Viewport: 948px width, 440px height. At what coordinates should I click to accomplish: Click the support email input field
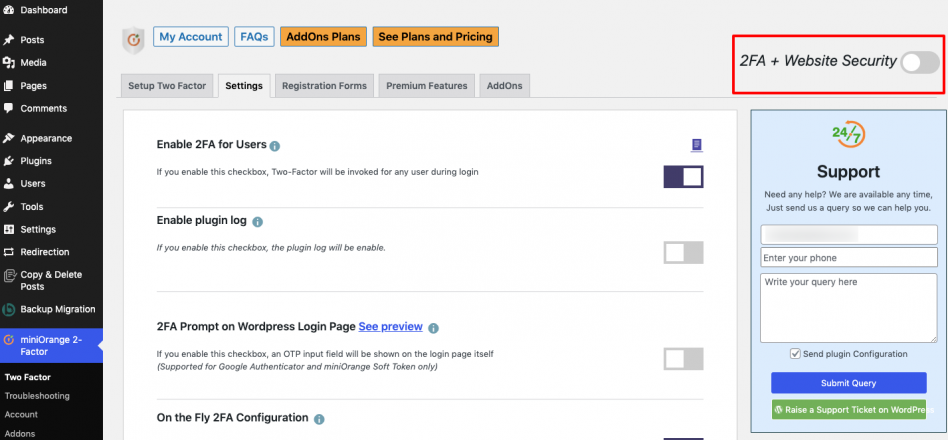pos(848,235)
